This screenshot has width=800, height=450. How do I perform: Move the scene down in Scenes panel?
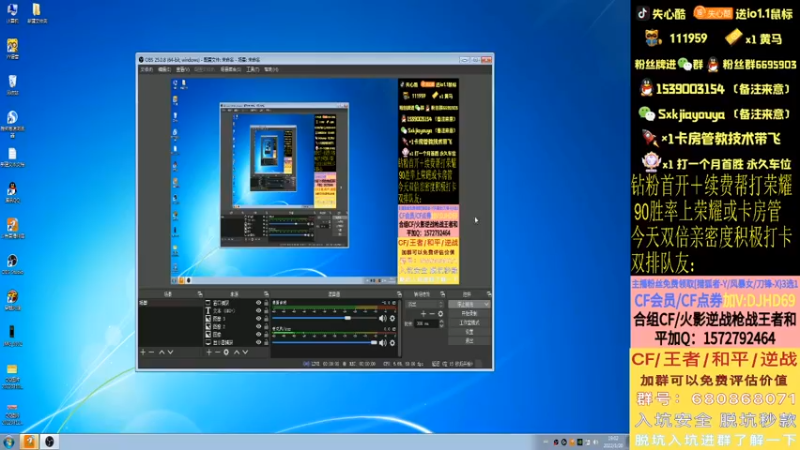tap(170, 352)
